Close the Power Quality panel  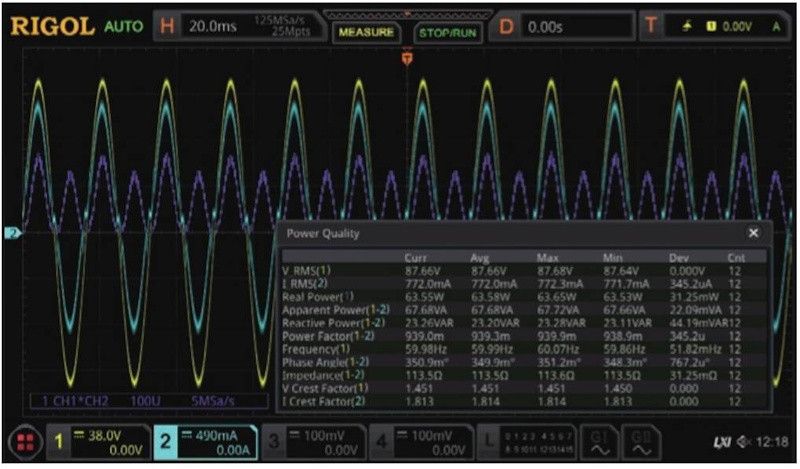tap(753, 233)
